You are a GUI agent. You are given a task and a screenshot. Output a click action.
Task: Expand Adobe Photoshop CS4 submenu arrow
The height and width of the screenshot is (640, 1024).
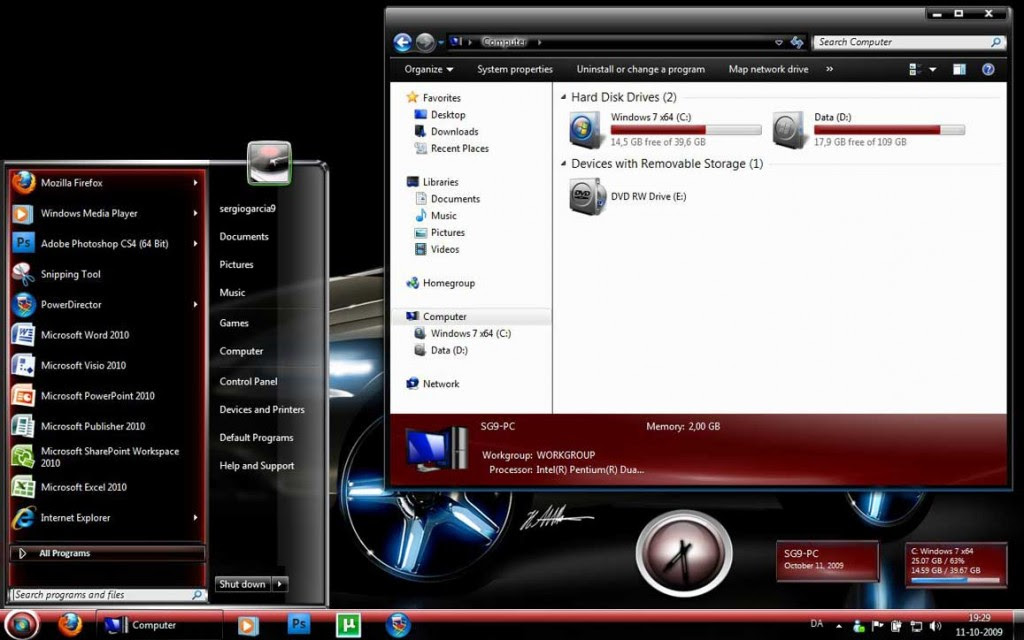pyautogui.click(x=195, y=244)
